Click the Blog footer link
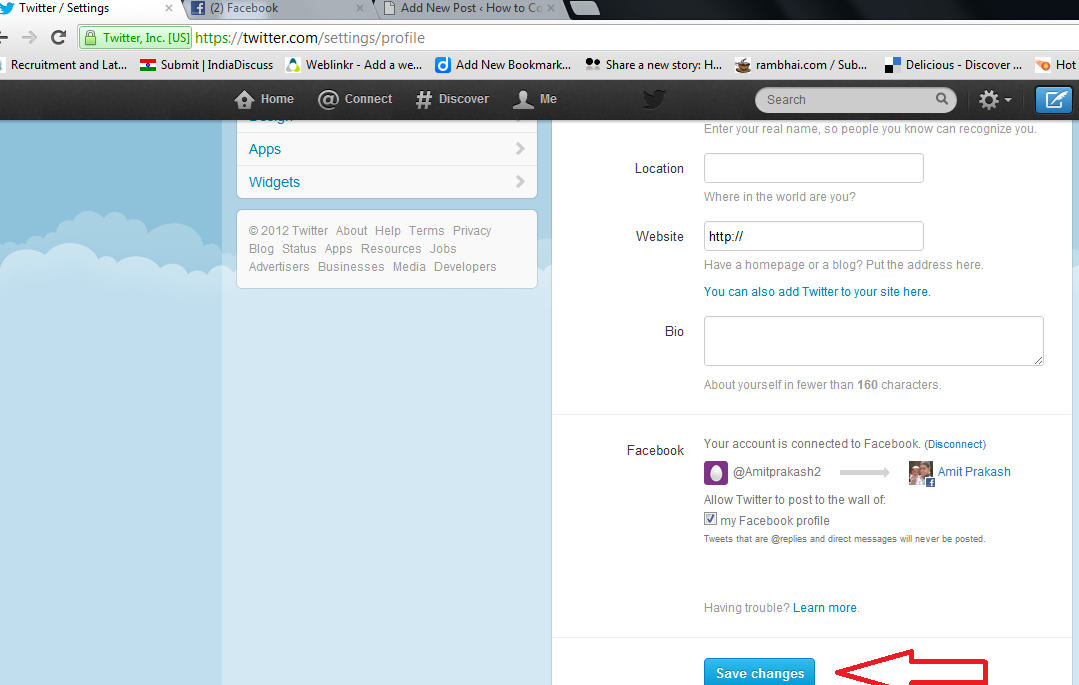The width and height of the screenshot is (1079, 685). [261, 249]
